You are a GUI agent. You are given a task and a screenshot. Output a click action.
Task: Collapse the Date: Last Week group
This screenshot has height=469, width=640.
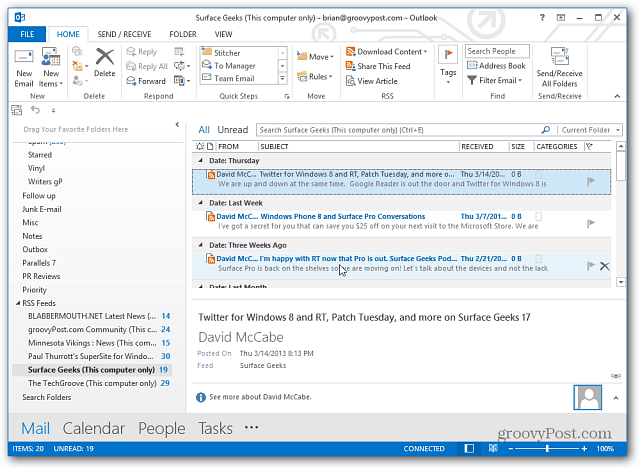pyautogui.click(x=200, y=203)
